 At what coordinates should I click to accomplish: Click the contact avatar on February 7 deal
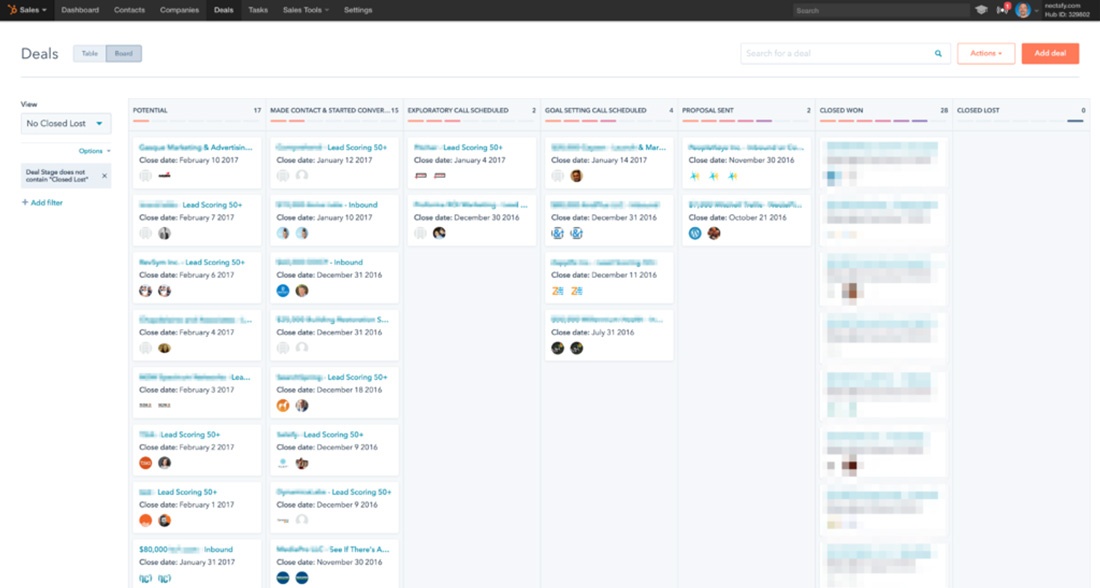(164, 233)
